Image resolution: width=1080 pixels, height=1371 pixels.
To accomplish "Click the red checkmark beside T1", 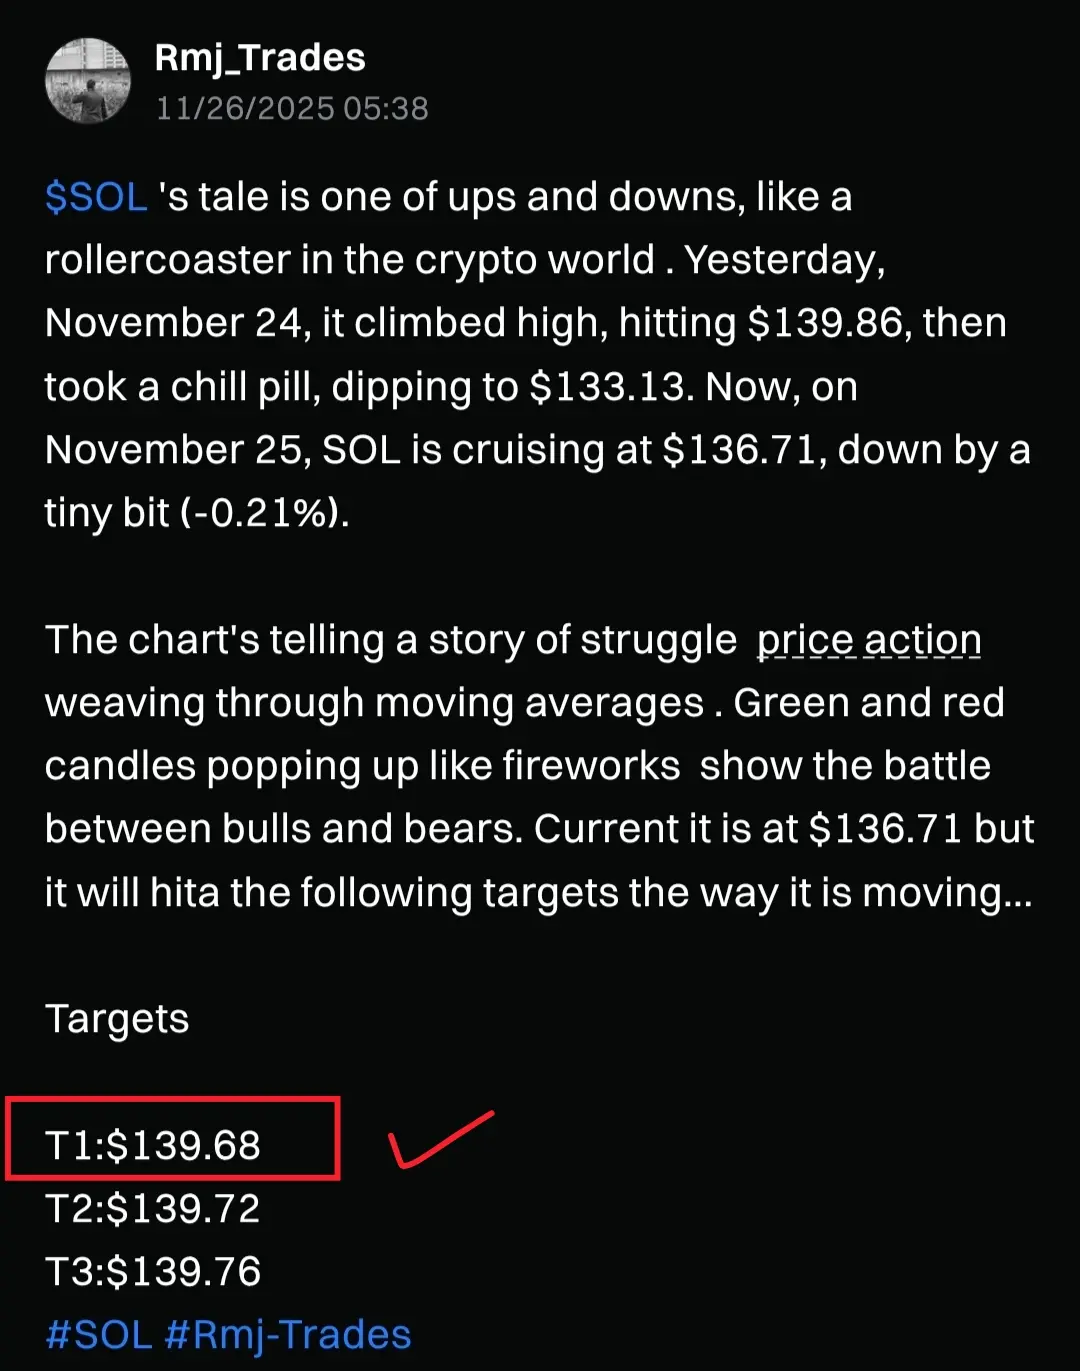I will (x=440, y=1140).
